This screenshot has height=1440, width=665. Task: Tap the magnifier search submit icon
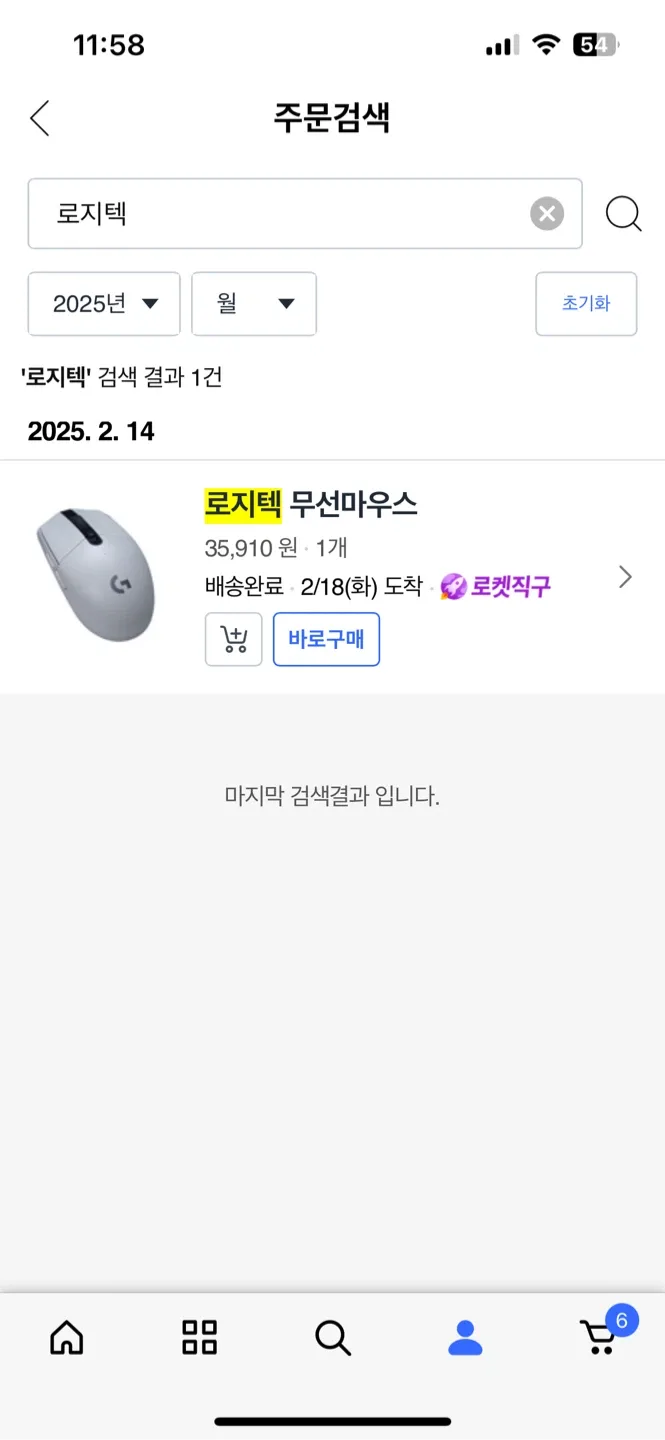pos(623,213)
